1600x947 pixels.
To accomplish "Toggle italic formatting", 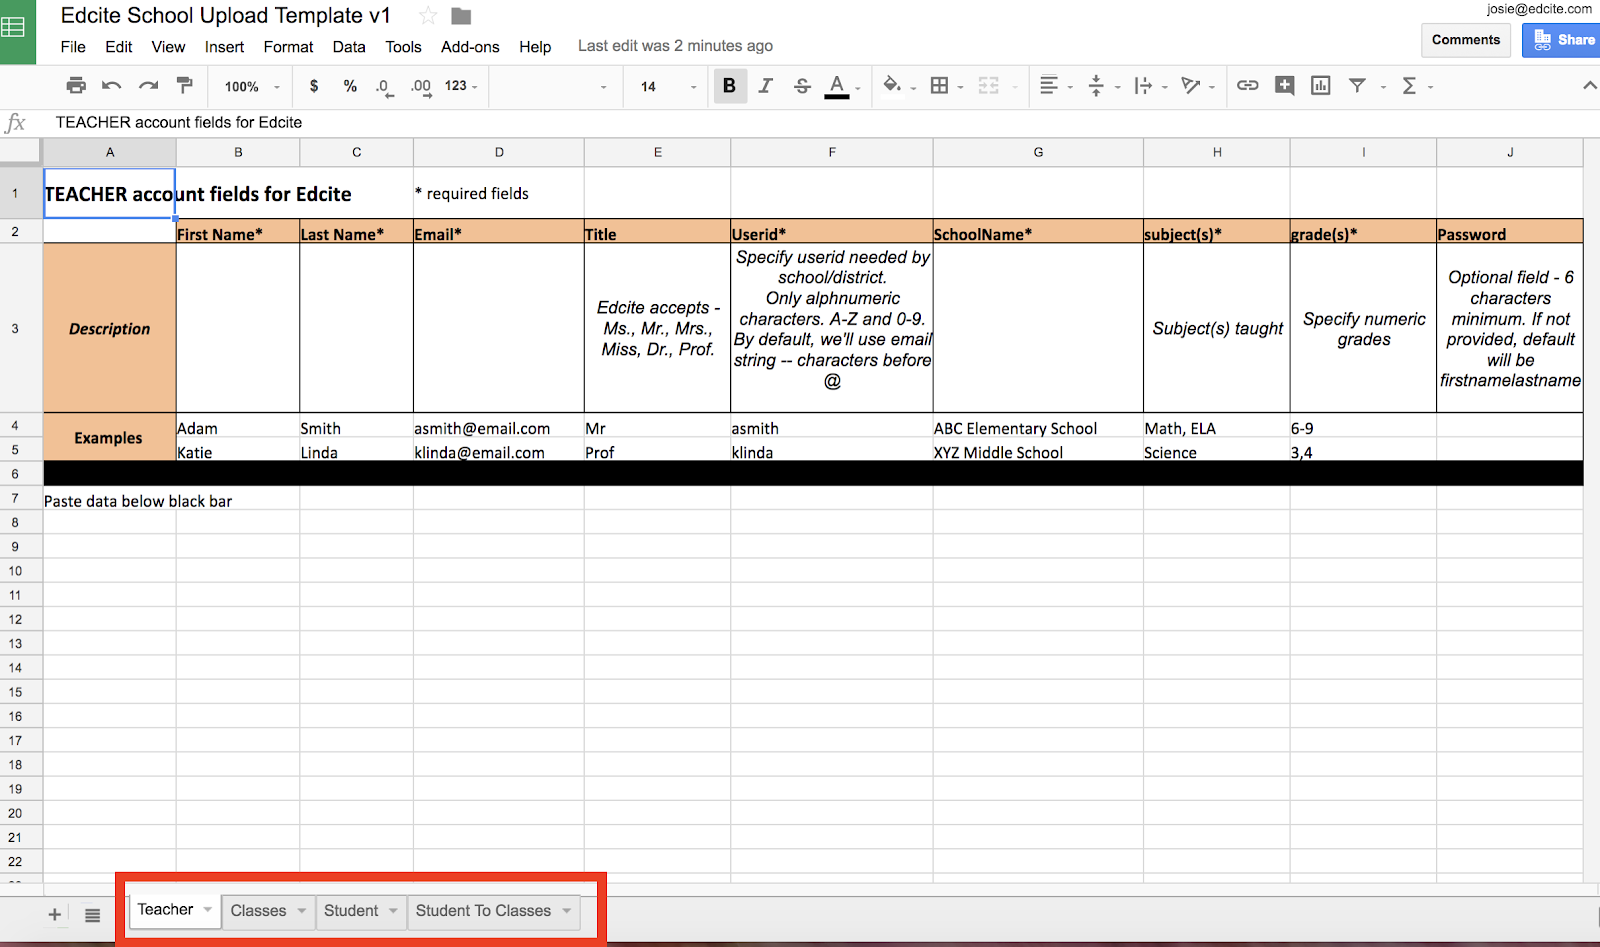I will click(x=766, y=86).
